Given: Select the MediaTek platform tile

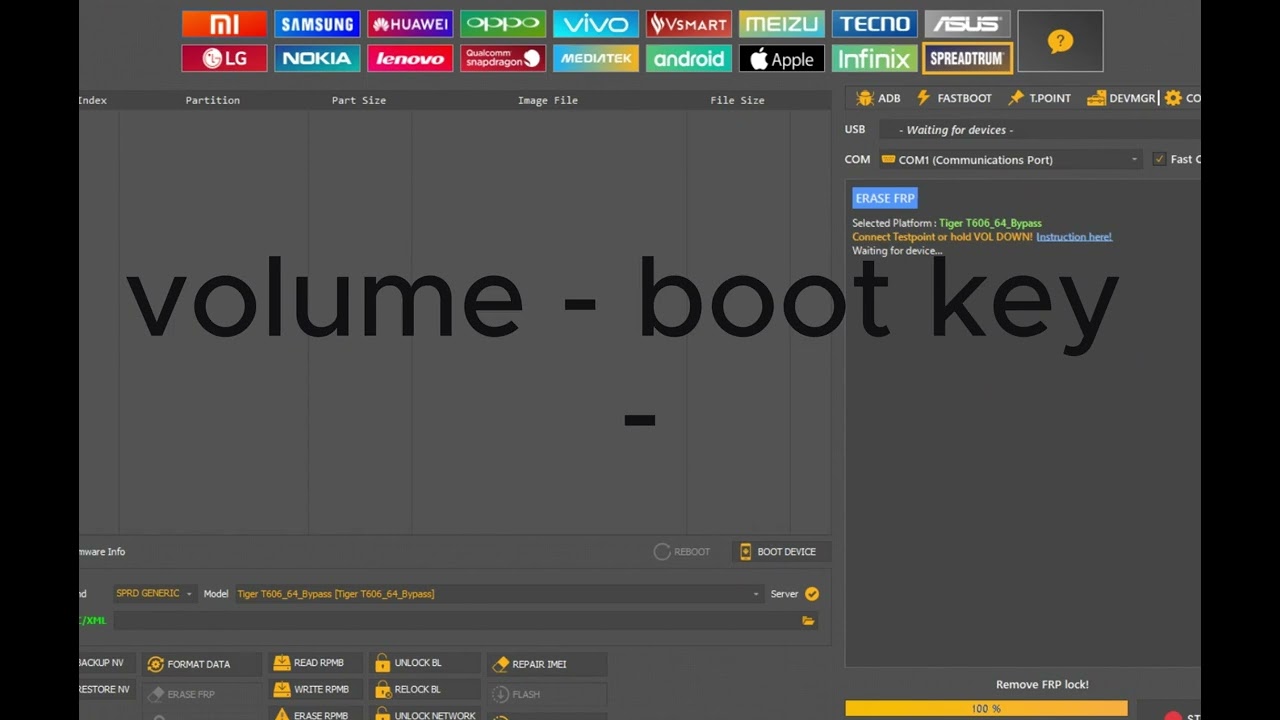Looking at the screenshot, I should (x=596, y=58).
